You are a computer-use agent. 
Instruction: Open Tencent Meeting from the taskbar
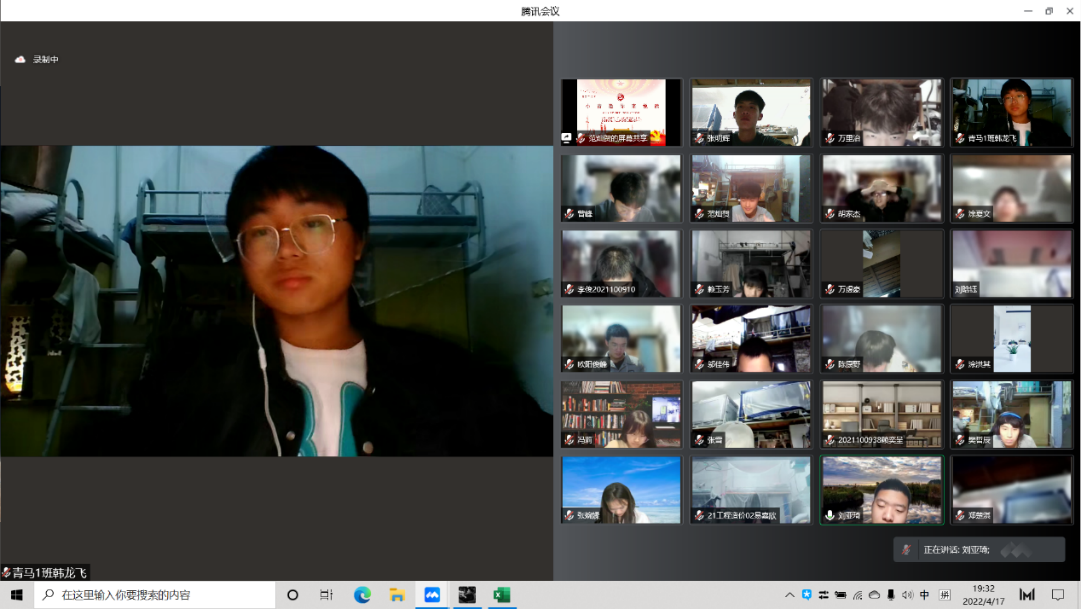coord(432,595)
